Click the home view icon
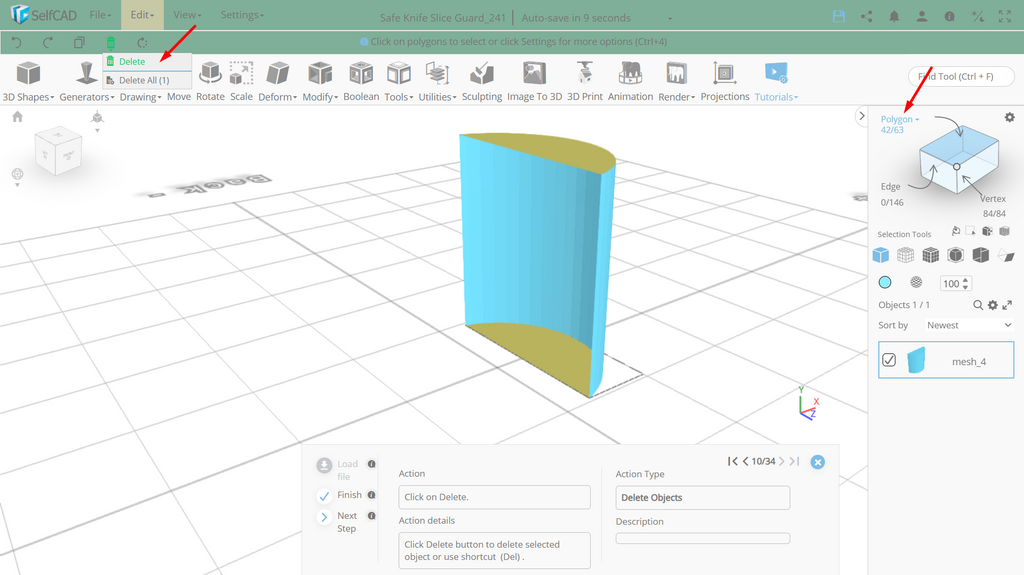1024x575 pixels. (x=18, y=116)
